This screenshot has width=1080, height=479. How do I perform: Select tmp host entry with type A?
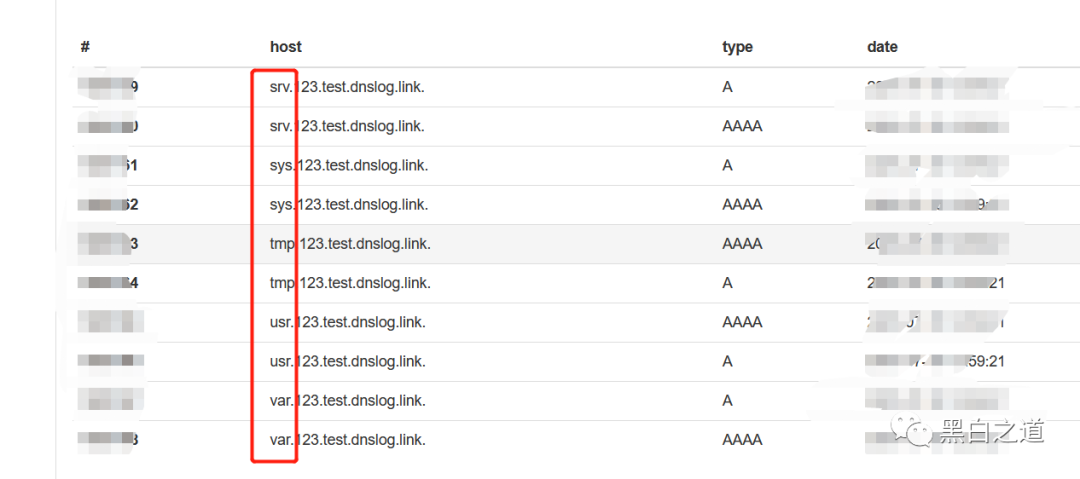(349, 283)
